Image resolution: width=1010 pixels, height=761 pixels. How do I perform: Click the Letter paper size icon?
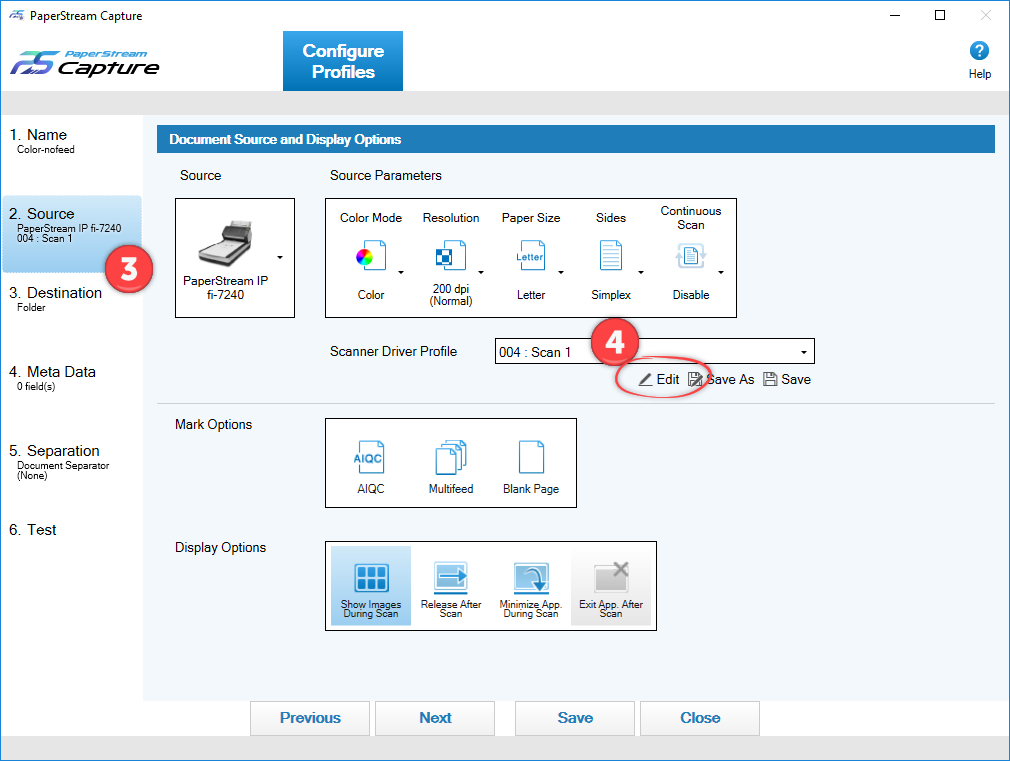click(x=531, y=256)
